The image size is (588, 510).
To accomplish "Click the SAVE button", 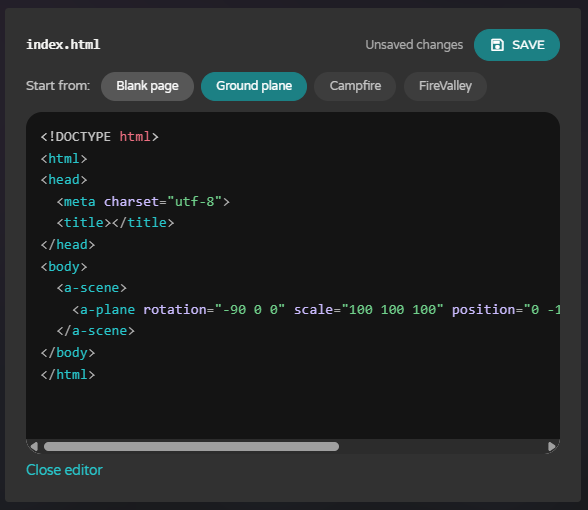I will coord(516,45).
